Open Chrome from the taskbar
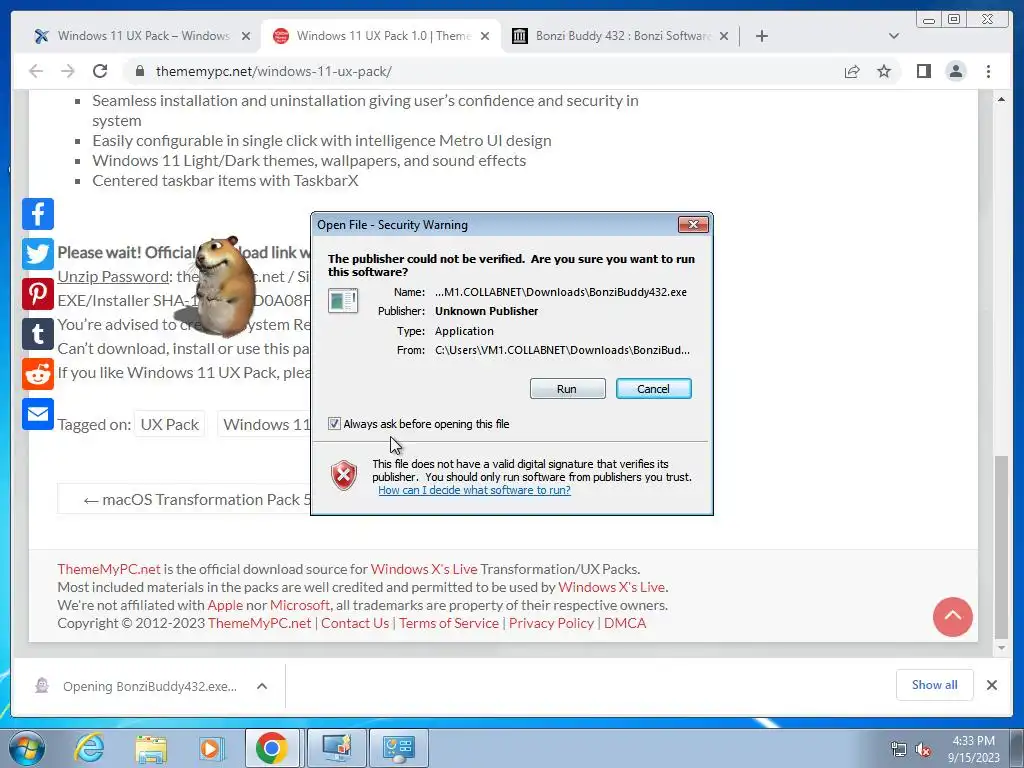Viewport: 1024px width, 768px height. click(x=272, y=748)
